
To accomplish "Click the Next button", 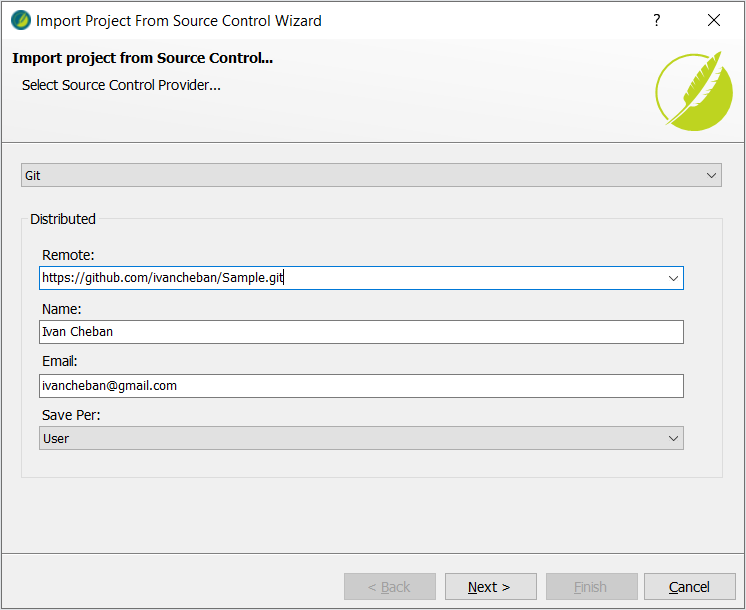I will (491, 587).
